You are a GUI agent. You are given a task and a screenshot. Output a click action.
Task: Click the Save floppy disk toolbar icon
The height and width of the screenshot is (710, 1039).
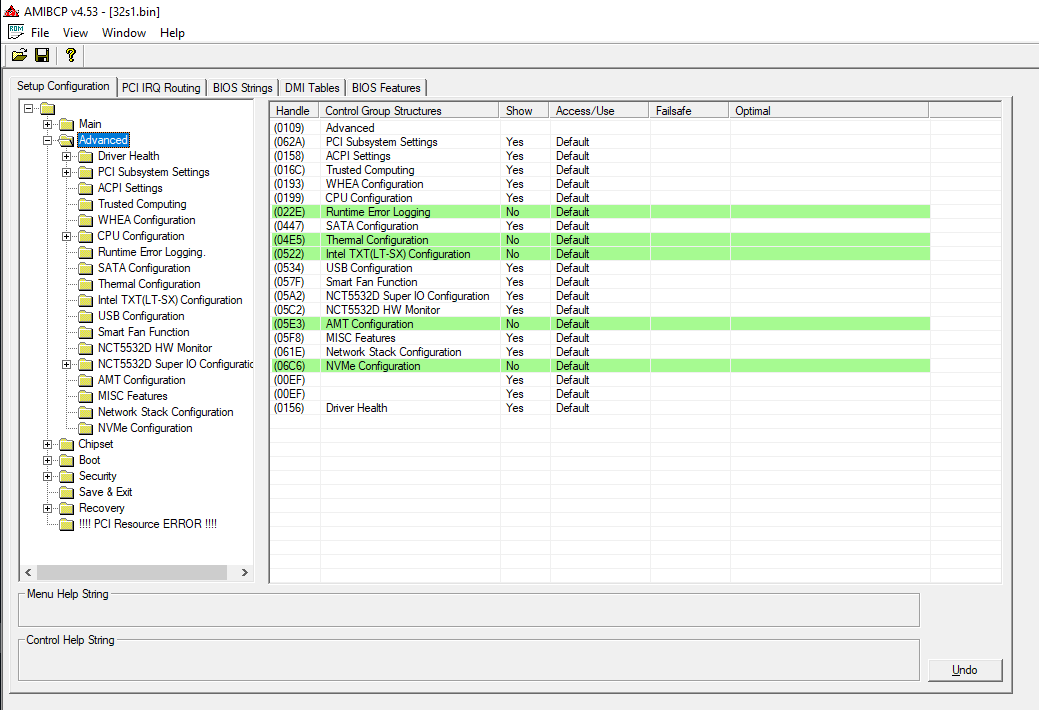[x=42, y=55]
